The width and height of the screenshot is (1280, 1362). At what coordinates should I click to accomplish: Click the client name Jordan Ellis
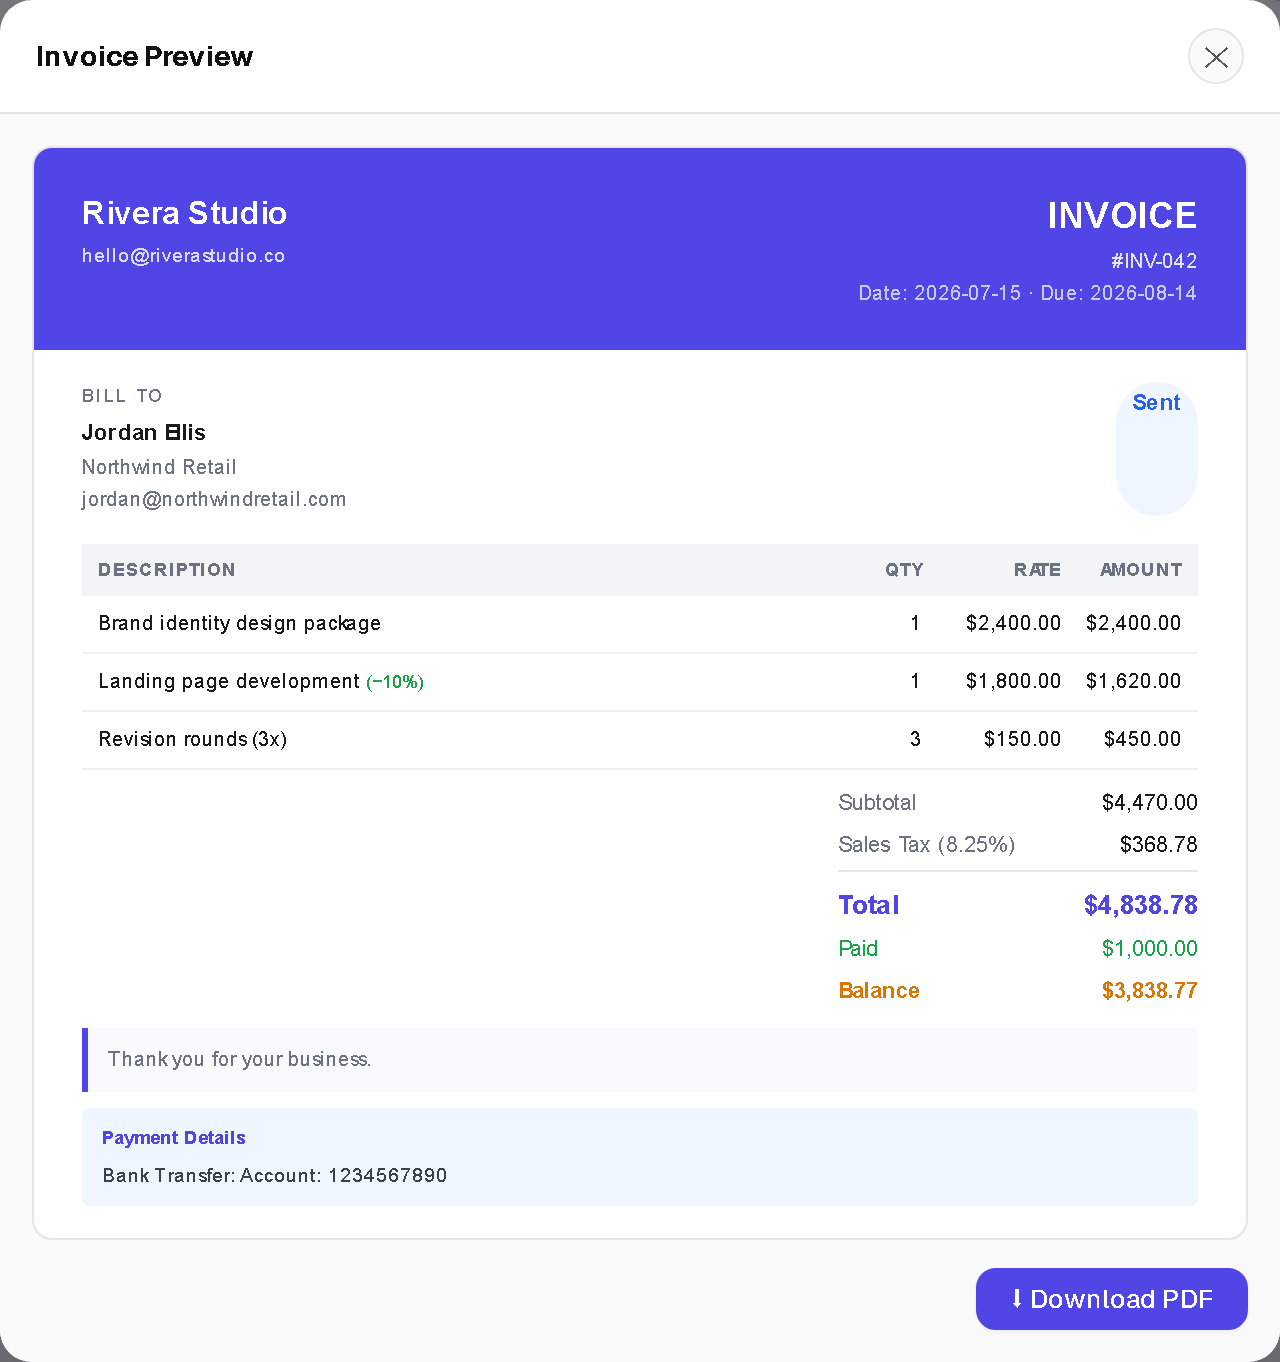[144, 432]
